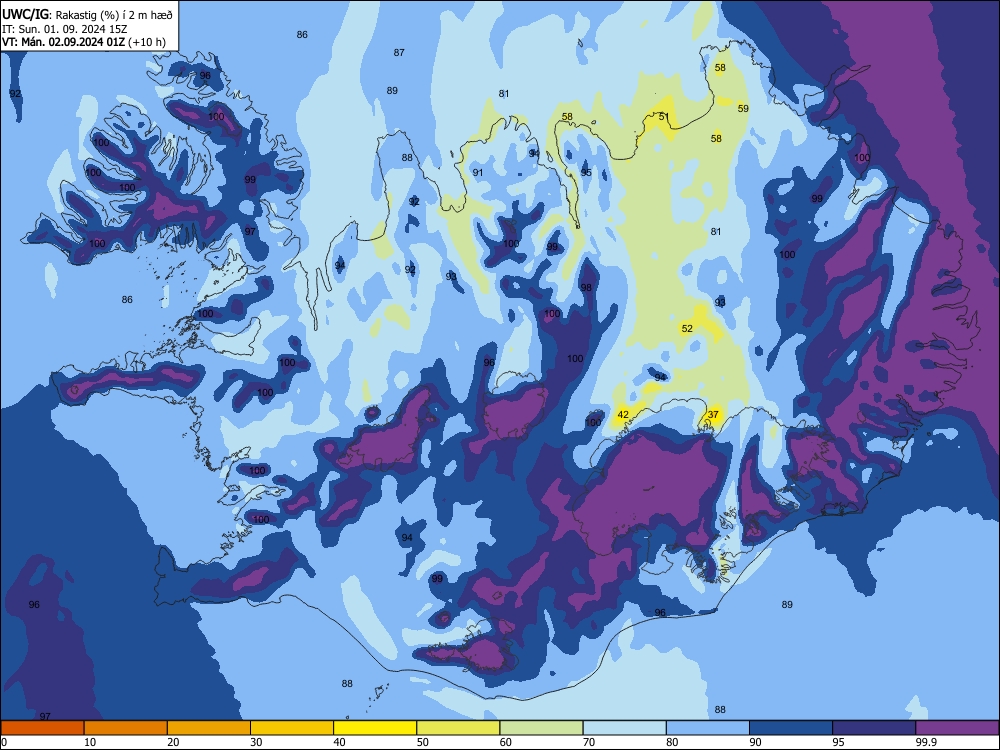Pick the pale yellow 50–60 legend swatch

click(x=458, y=728)
